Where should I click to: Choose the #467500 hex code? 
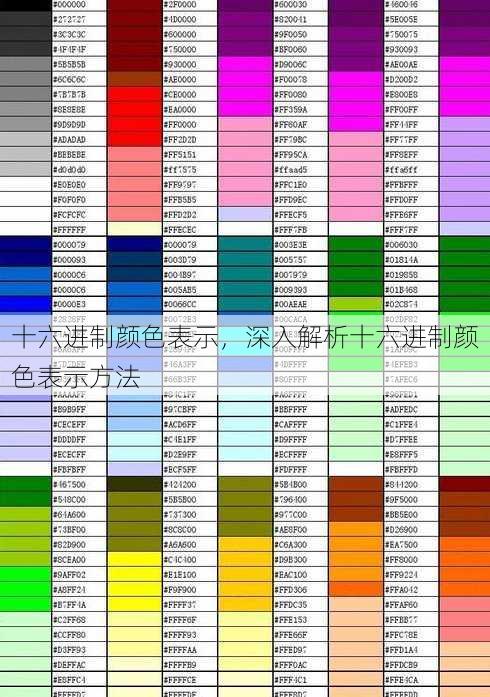[69, 485]
